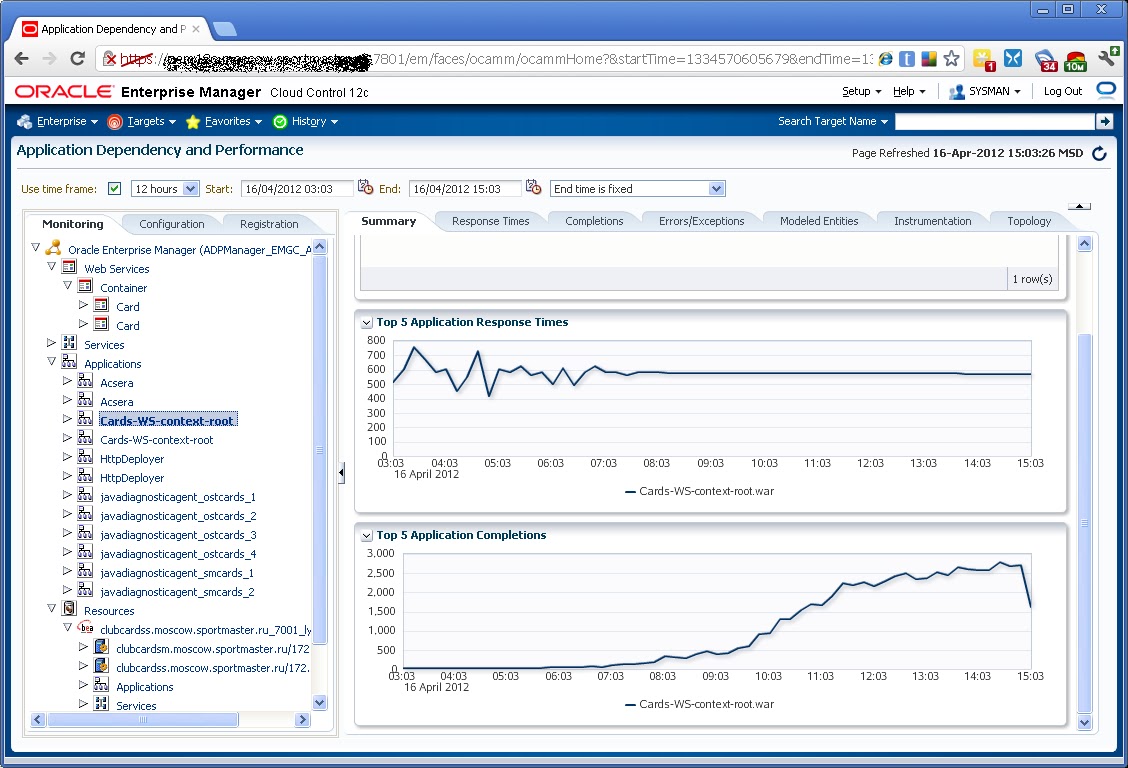The image size is (1128, 768).
Task: Click the browser extension icon with badge 34
Action: (1045, 60)
